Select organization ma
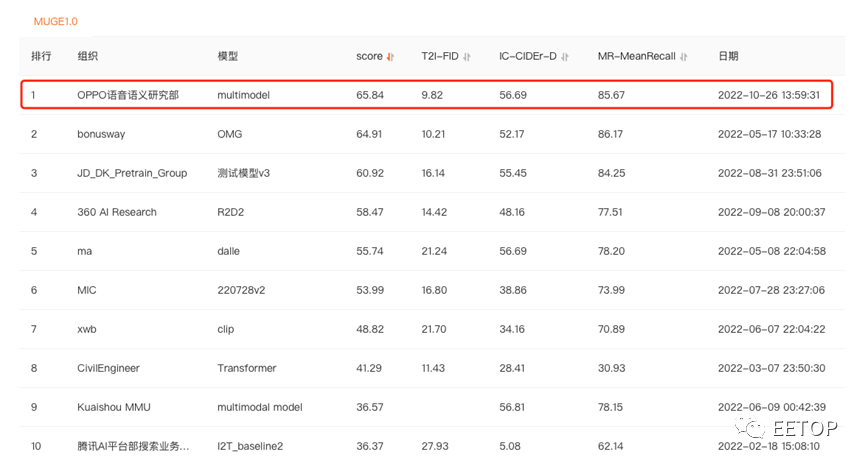This screenshot has width=865, height=463. coord(84,251)
